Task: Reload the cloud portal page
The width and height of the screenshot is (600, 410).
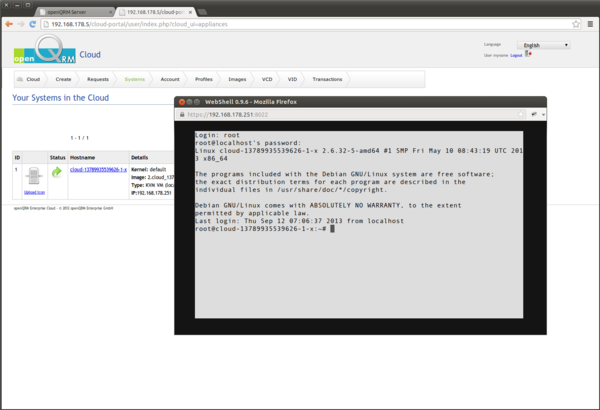Action: tap(33, 24)
